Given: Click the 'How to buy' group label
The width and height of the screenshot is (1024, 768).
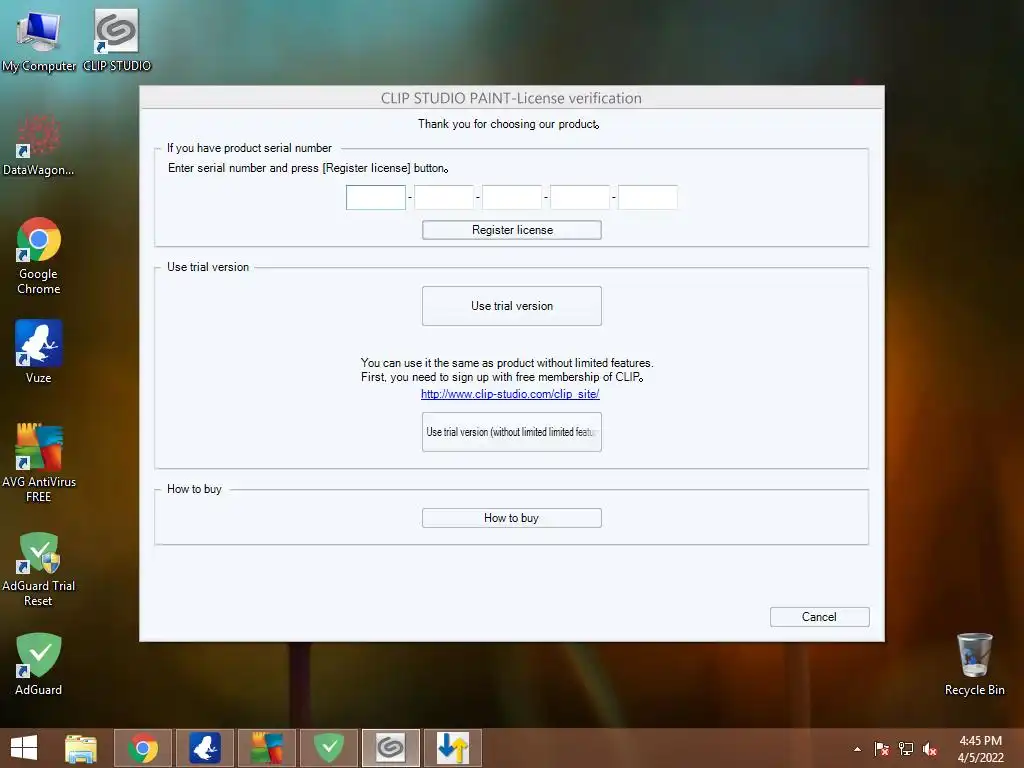Looking at the screenshot, I should tap(194, 489).
